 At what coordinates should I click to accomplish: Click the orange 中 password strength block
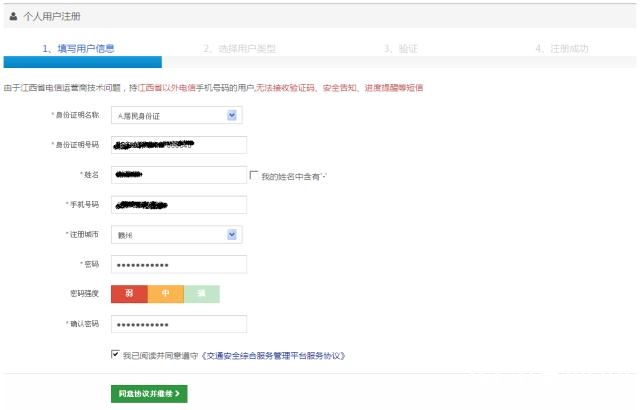(x=165, y=294)
